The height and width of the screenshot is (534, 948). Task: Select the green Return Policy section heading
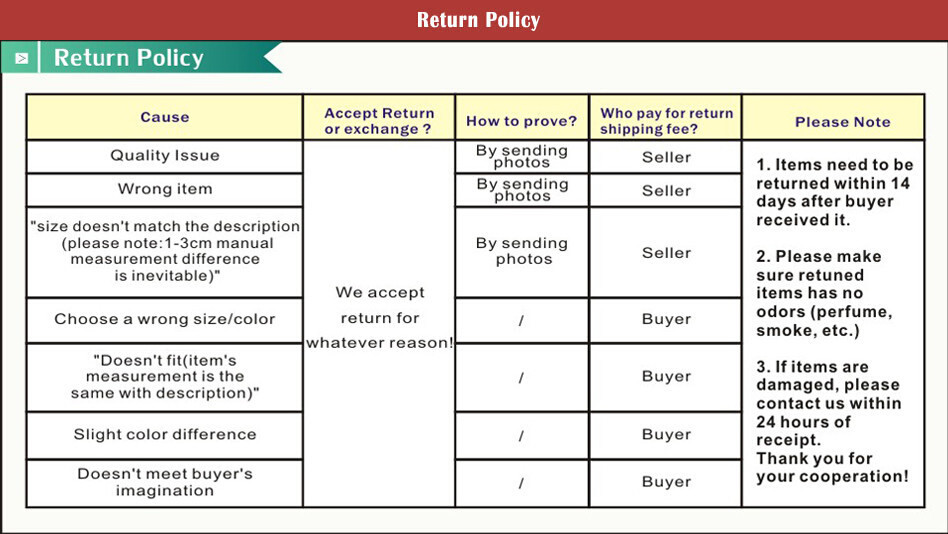click(x=129, y=58)
